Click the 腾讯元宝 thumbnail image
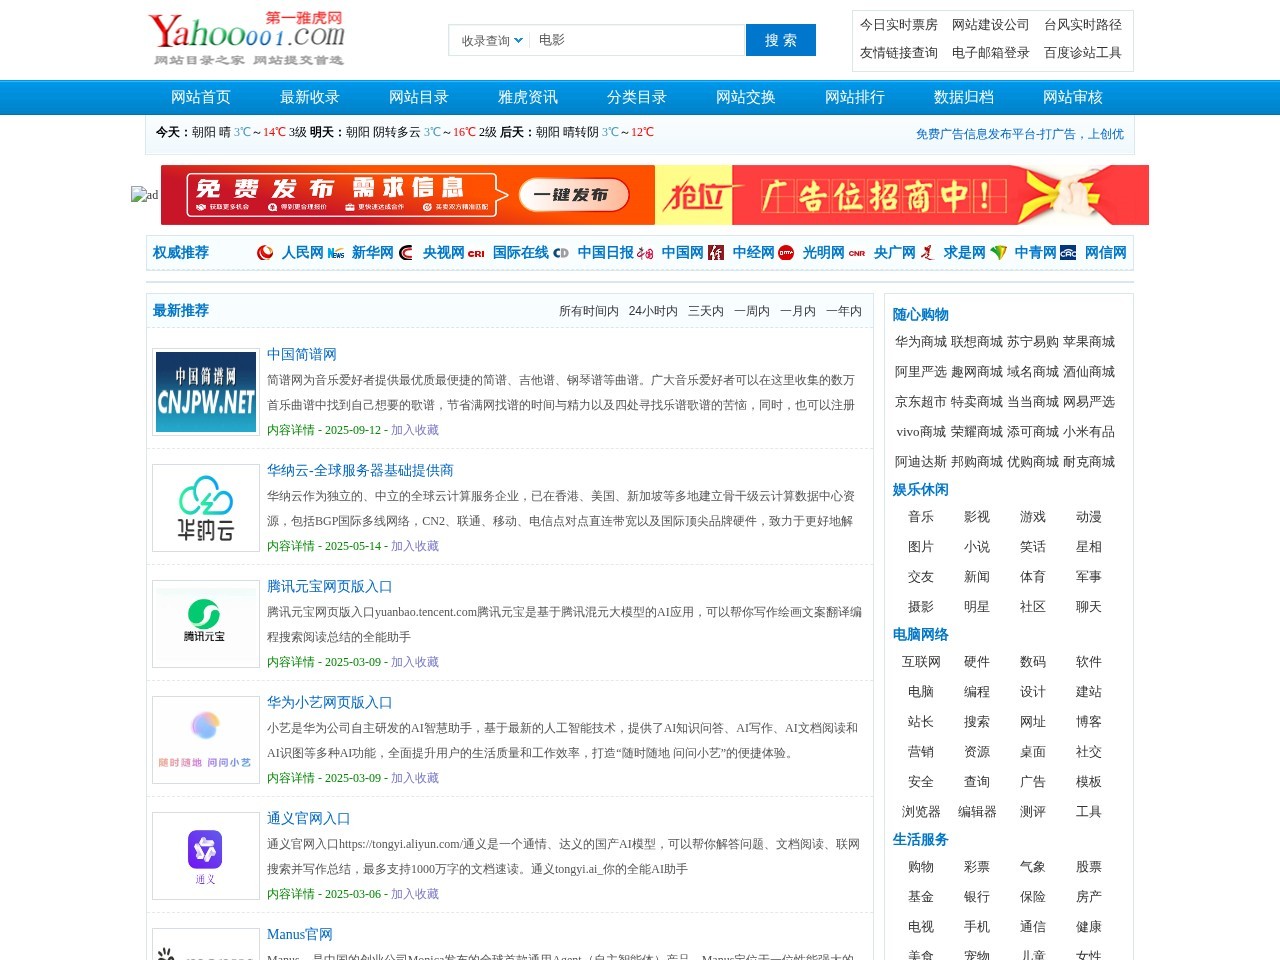 pyautogui.click(x=205, y=624)
